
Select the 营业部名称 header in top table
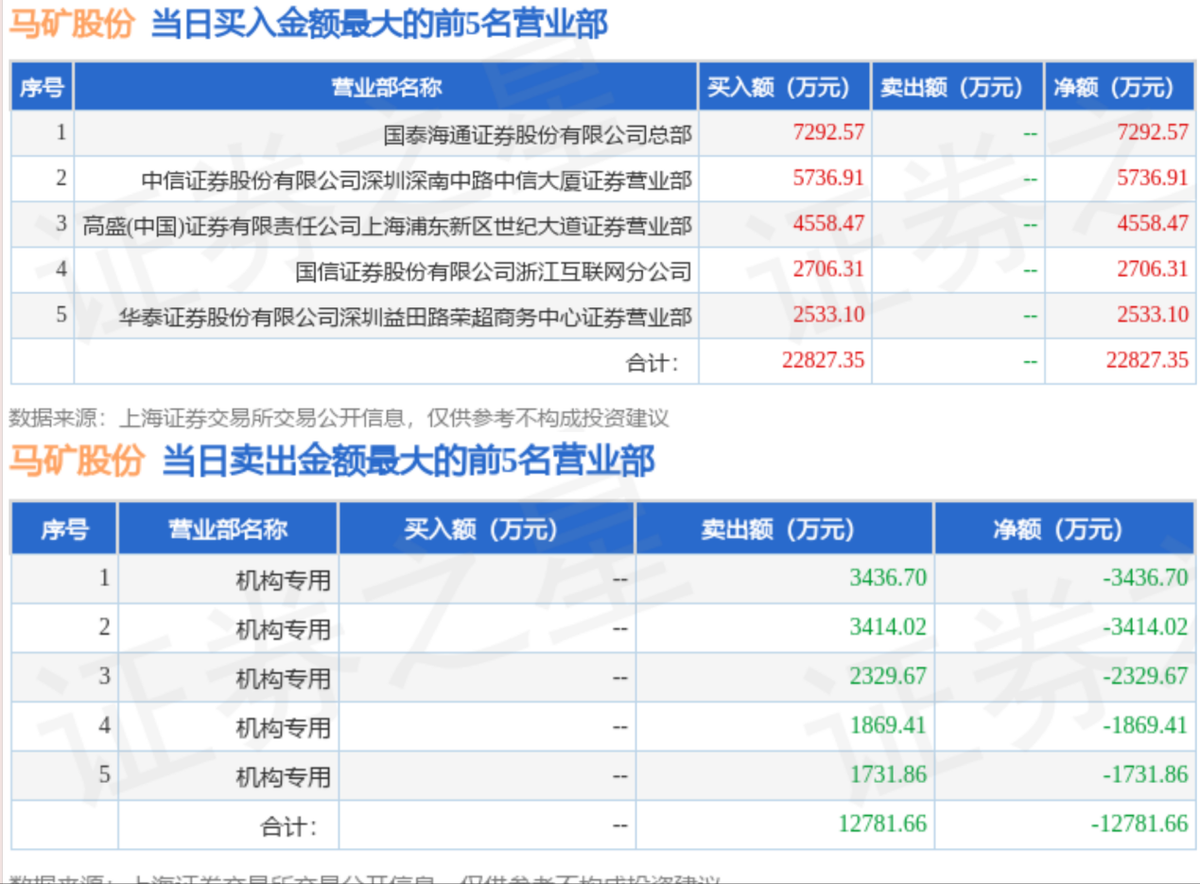pyautogui.click(x=386, y=87)
